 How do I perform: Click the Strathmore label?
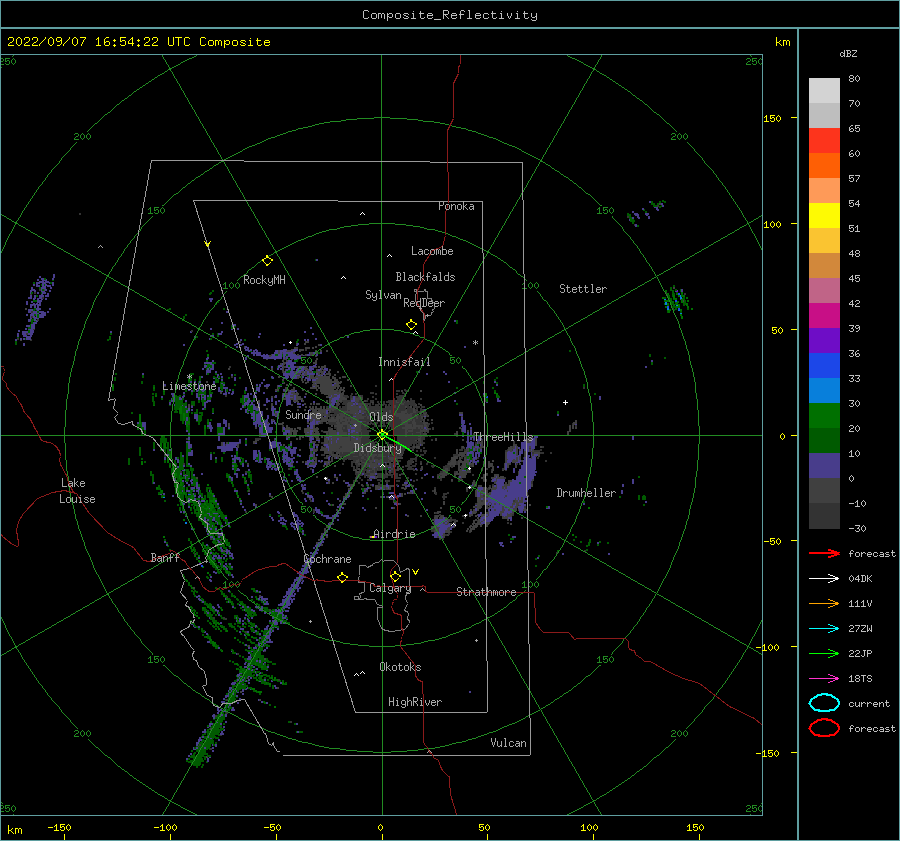[486, 592]
